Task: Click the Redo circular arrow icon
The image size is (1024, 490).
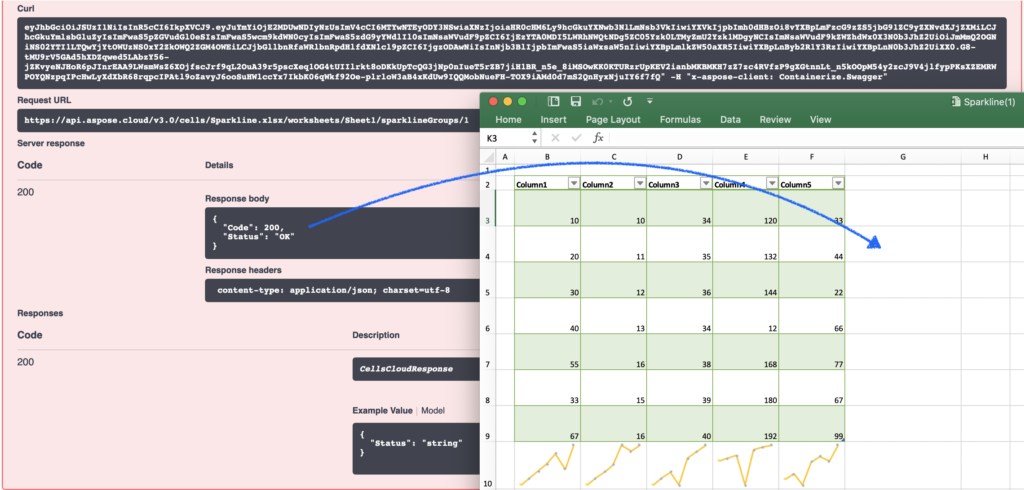Action: coord(627,101)
